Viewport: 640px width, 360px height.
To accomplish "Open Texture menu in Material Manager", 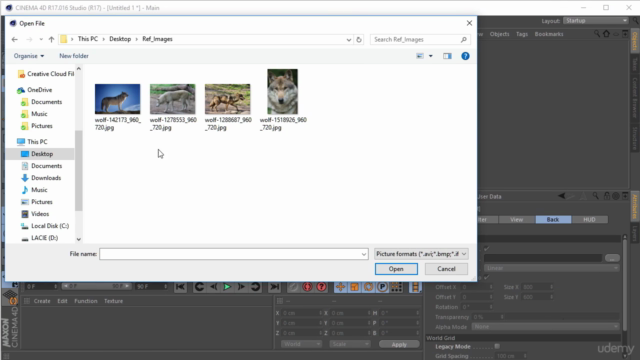I will [x=113, y=301].
